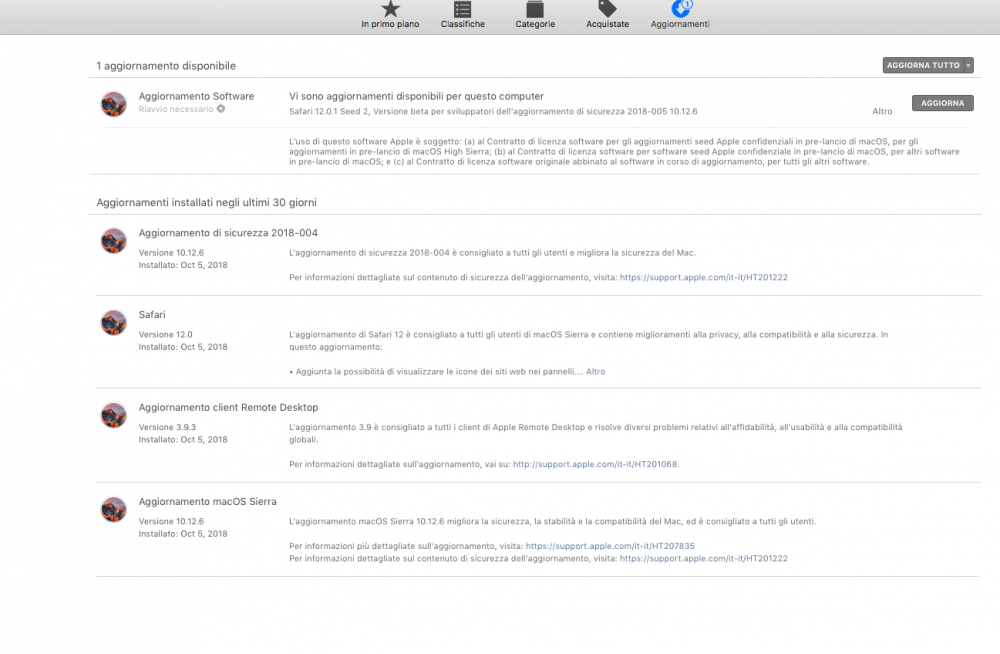Screen dimensions: 1000x654
Task: Open the Categorie tab
Action: click(535, 15)
